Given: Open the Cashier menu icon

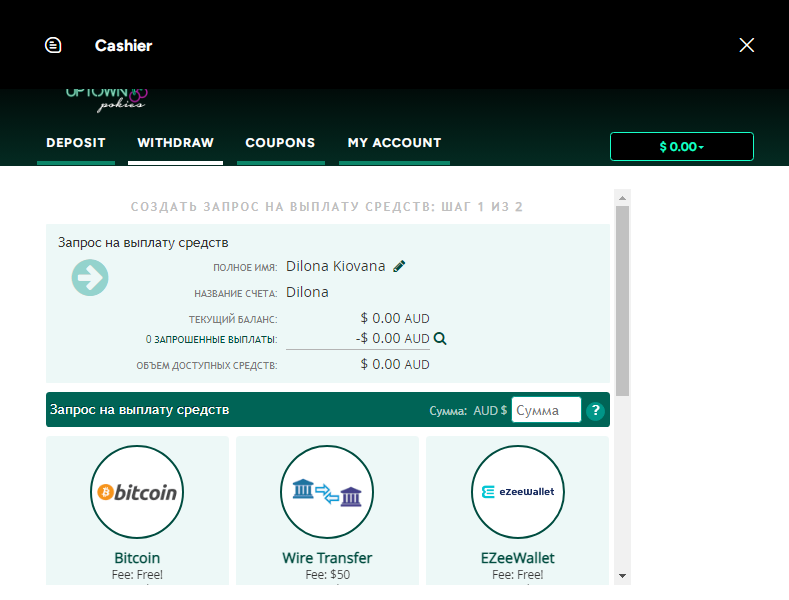Looking at the screenshot, I should (53, 45).
